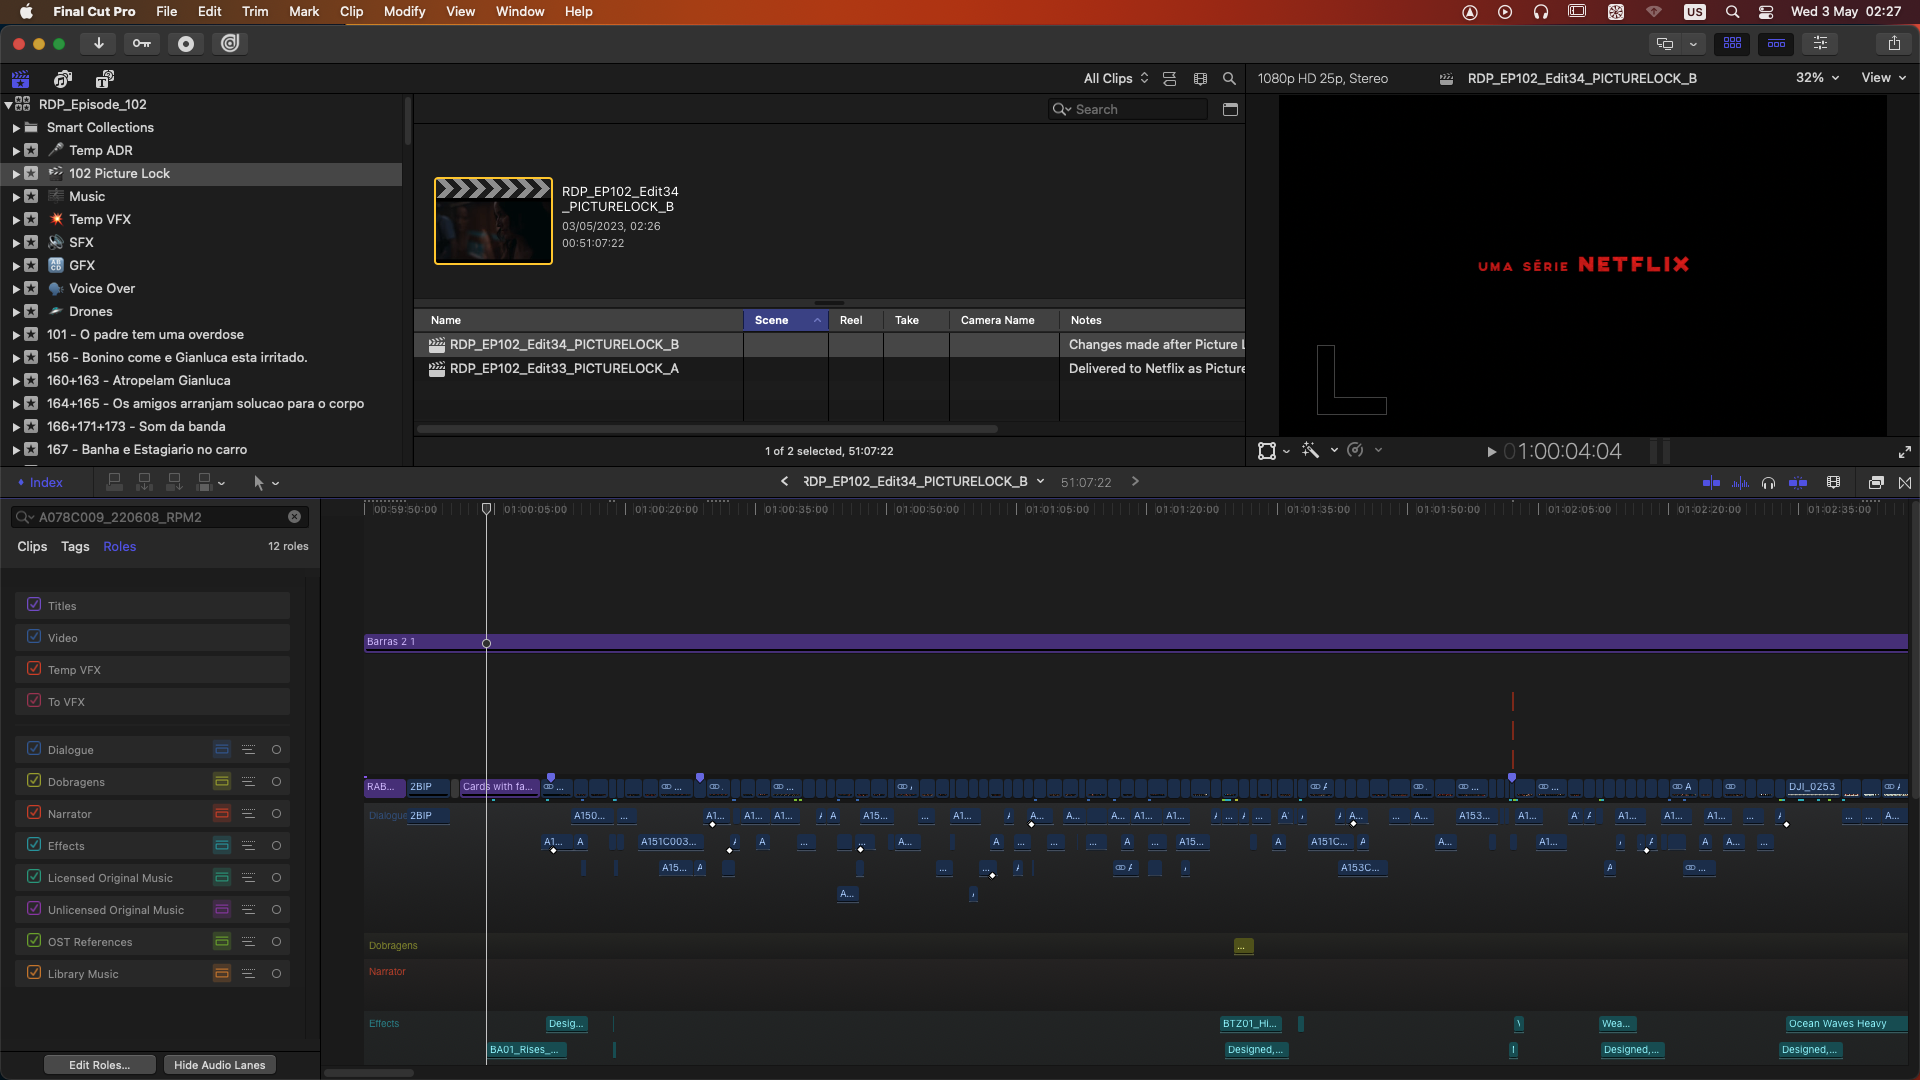
Task: Switch to the Tags tab in index
Action: tap(75, 547)
